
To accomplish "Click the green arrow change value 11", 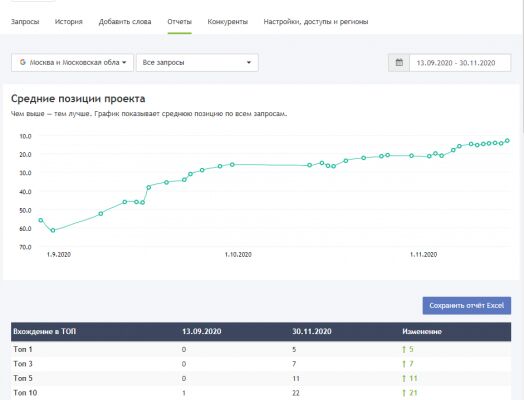I will pos(410,378).
